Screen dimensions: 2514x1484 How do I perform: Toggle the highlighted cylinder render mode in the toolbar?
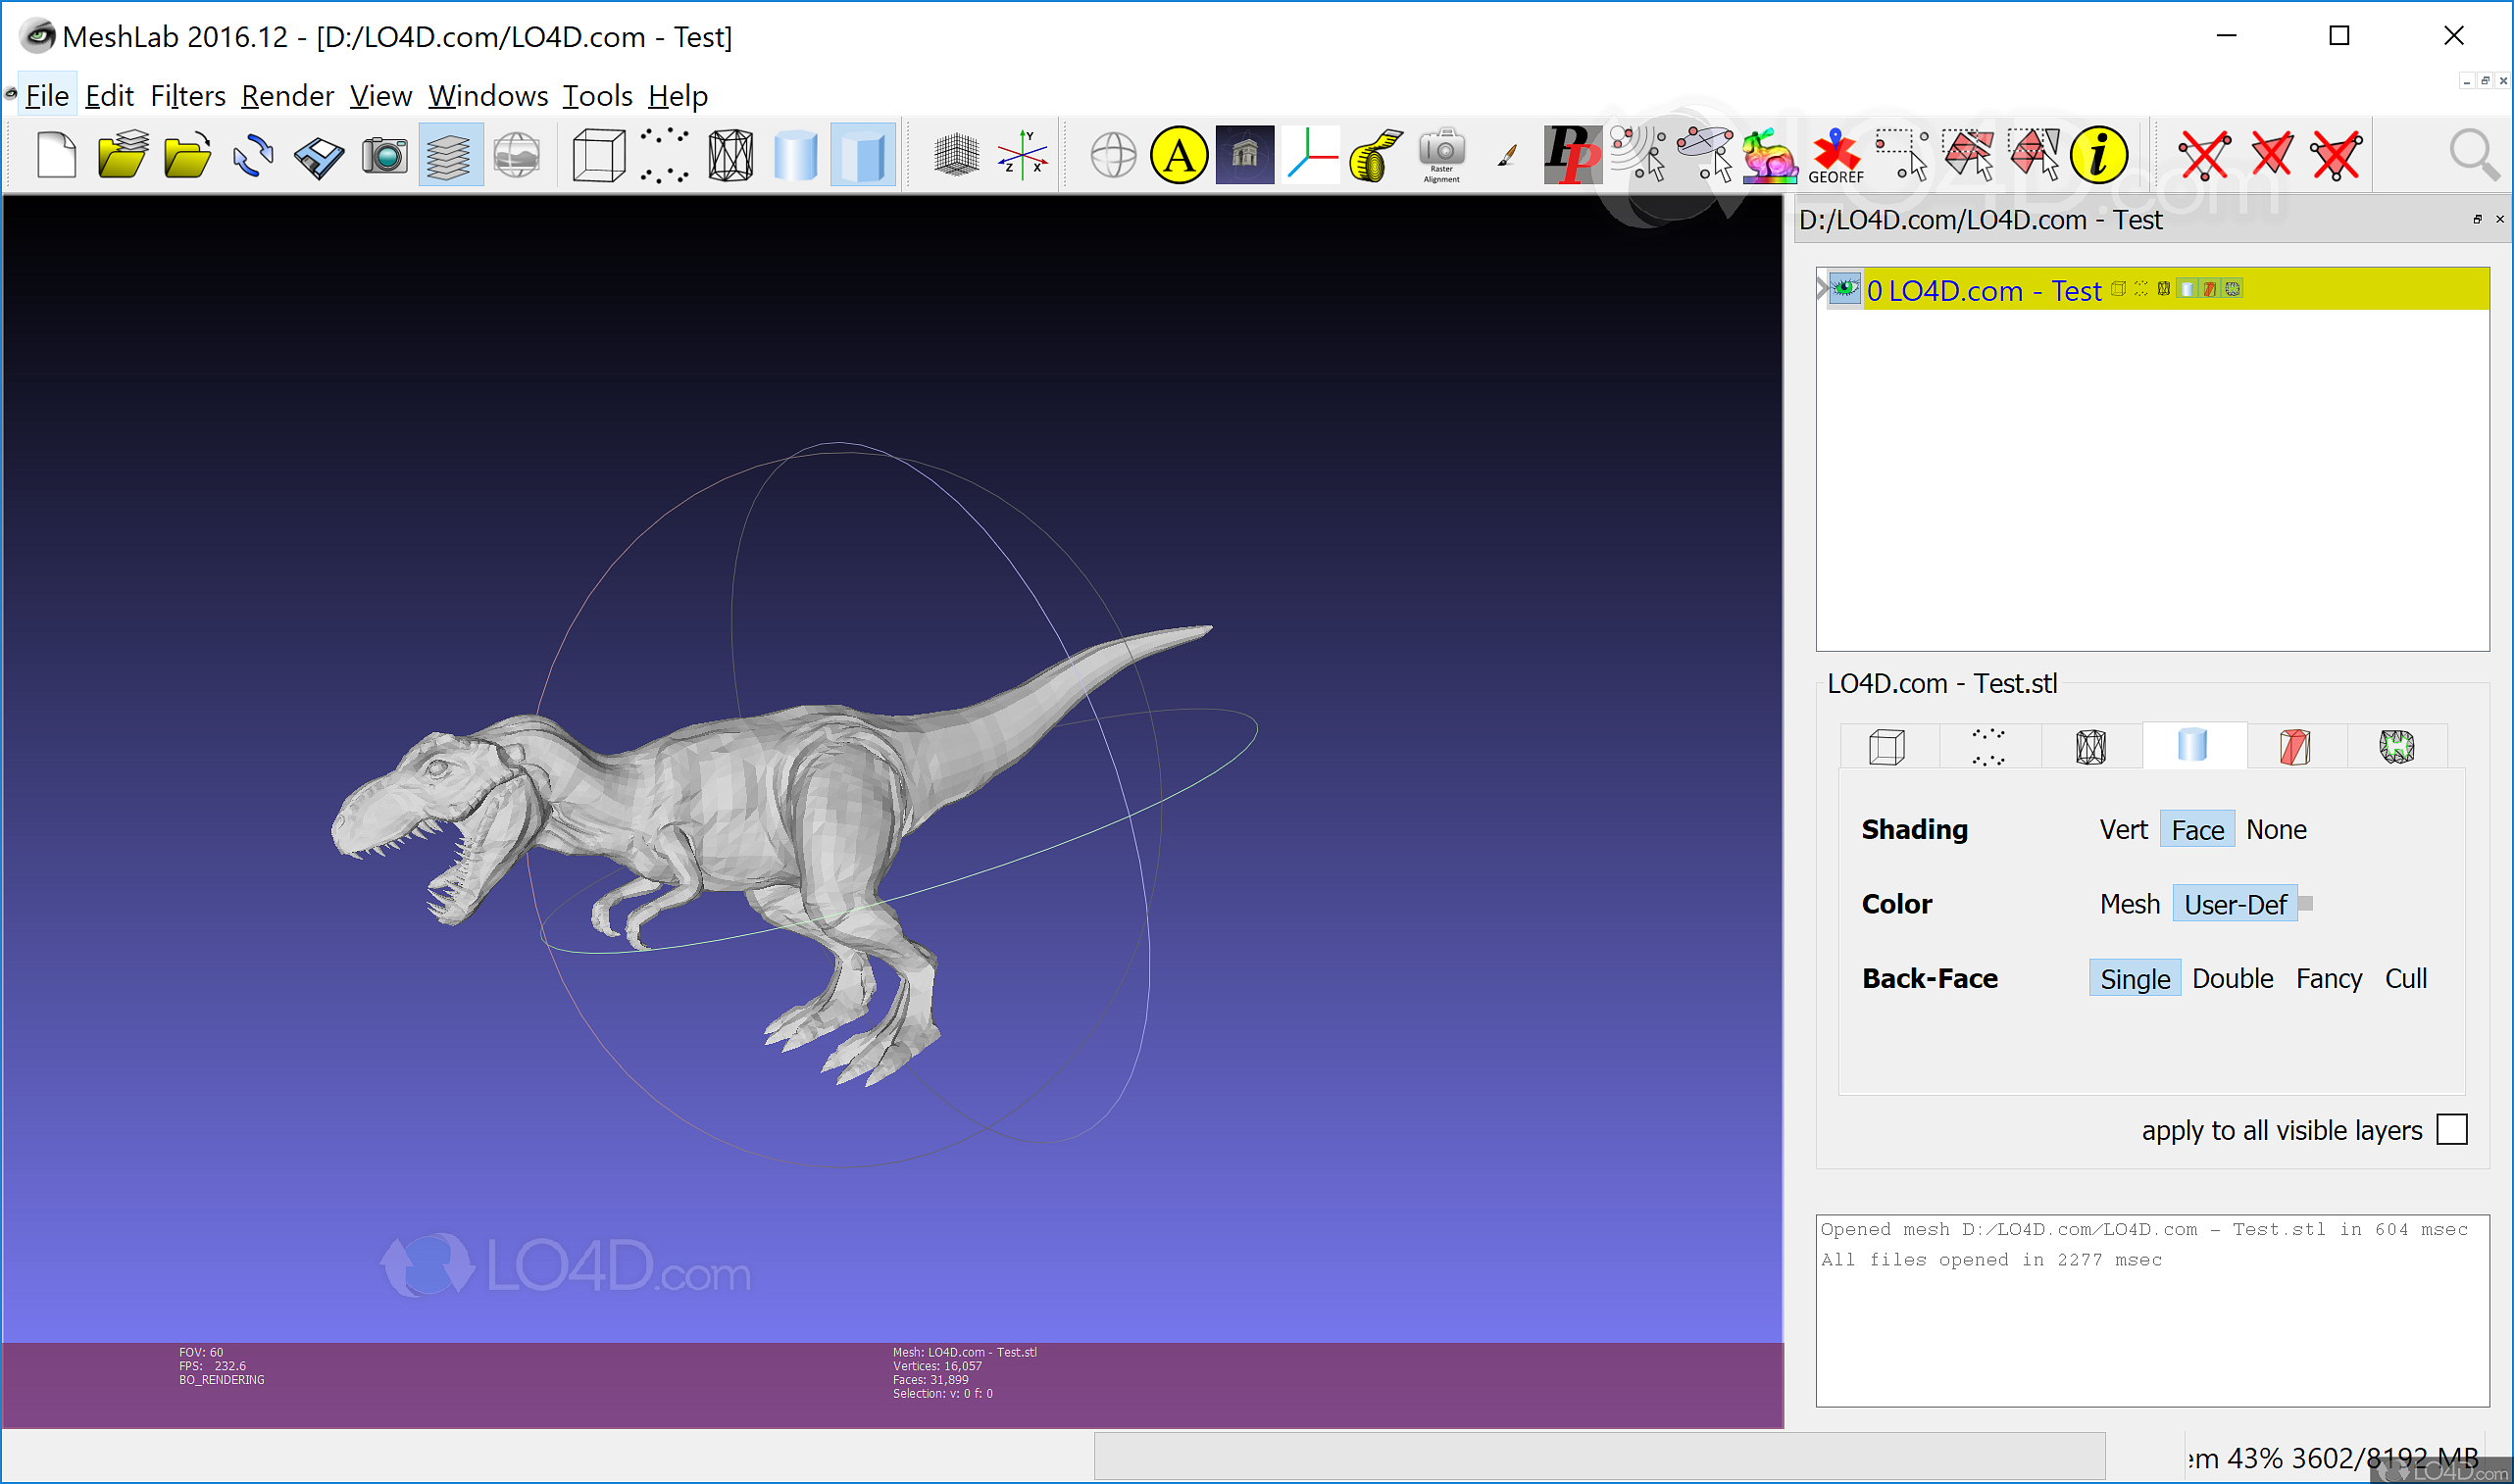(x=862, y=155)
